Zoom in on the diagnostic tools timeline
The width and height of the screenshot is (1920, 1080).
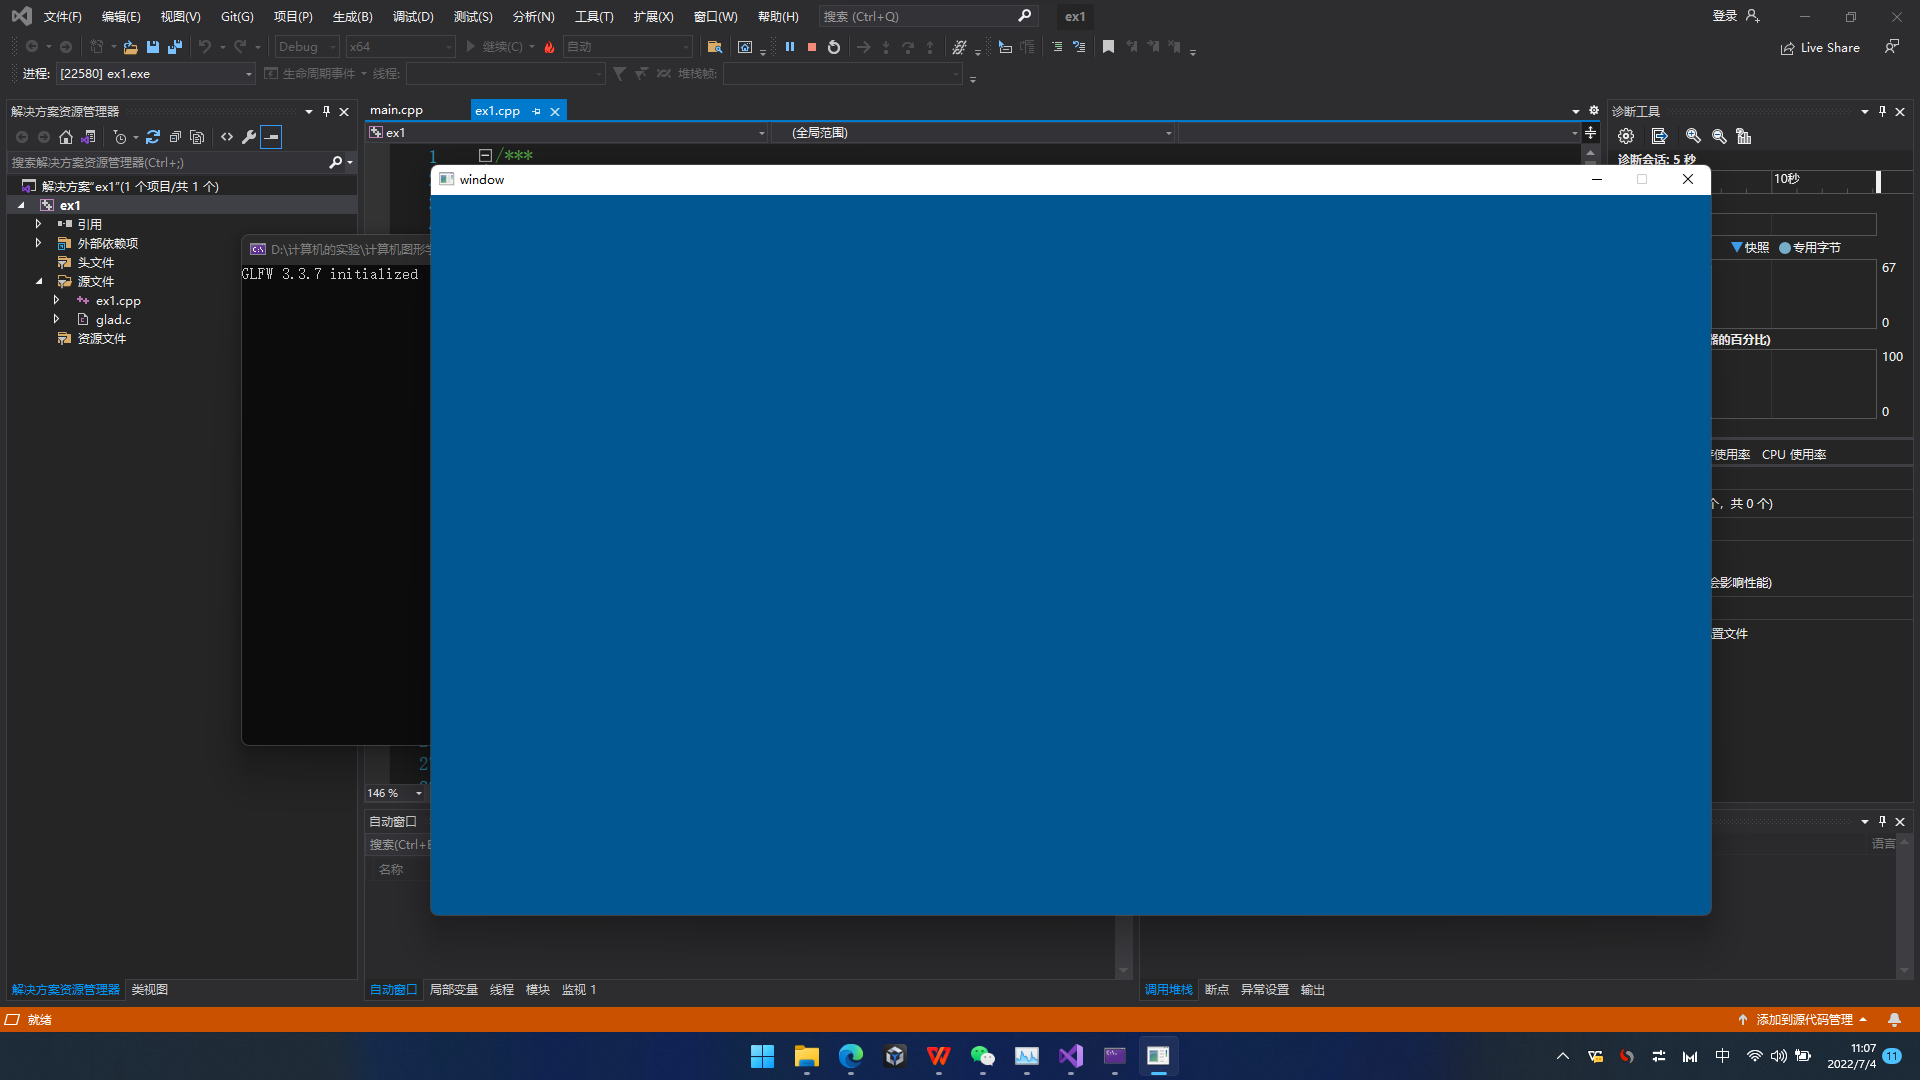1693,136
